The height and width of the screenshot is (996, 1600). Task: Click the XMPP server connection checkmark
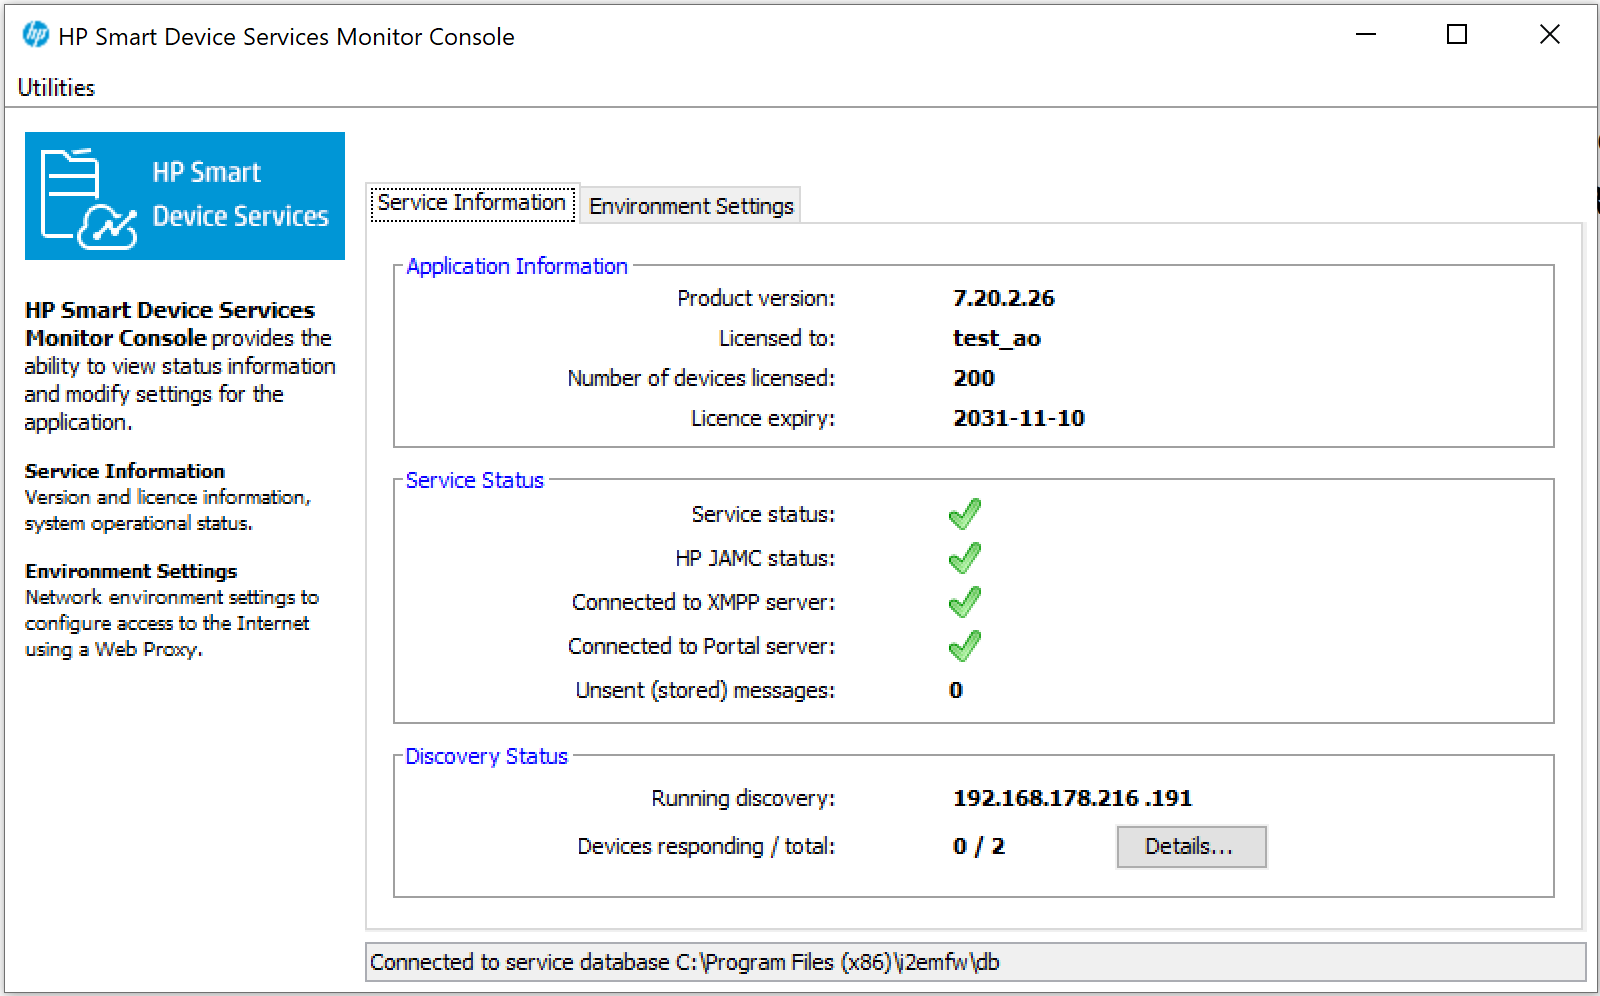click(964, 602)
